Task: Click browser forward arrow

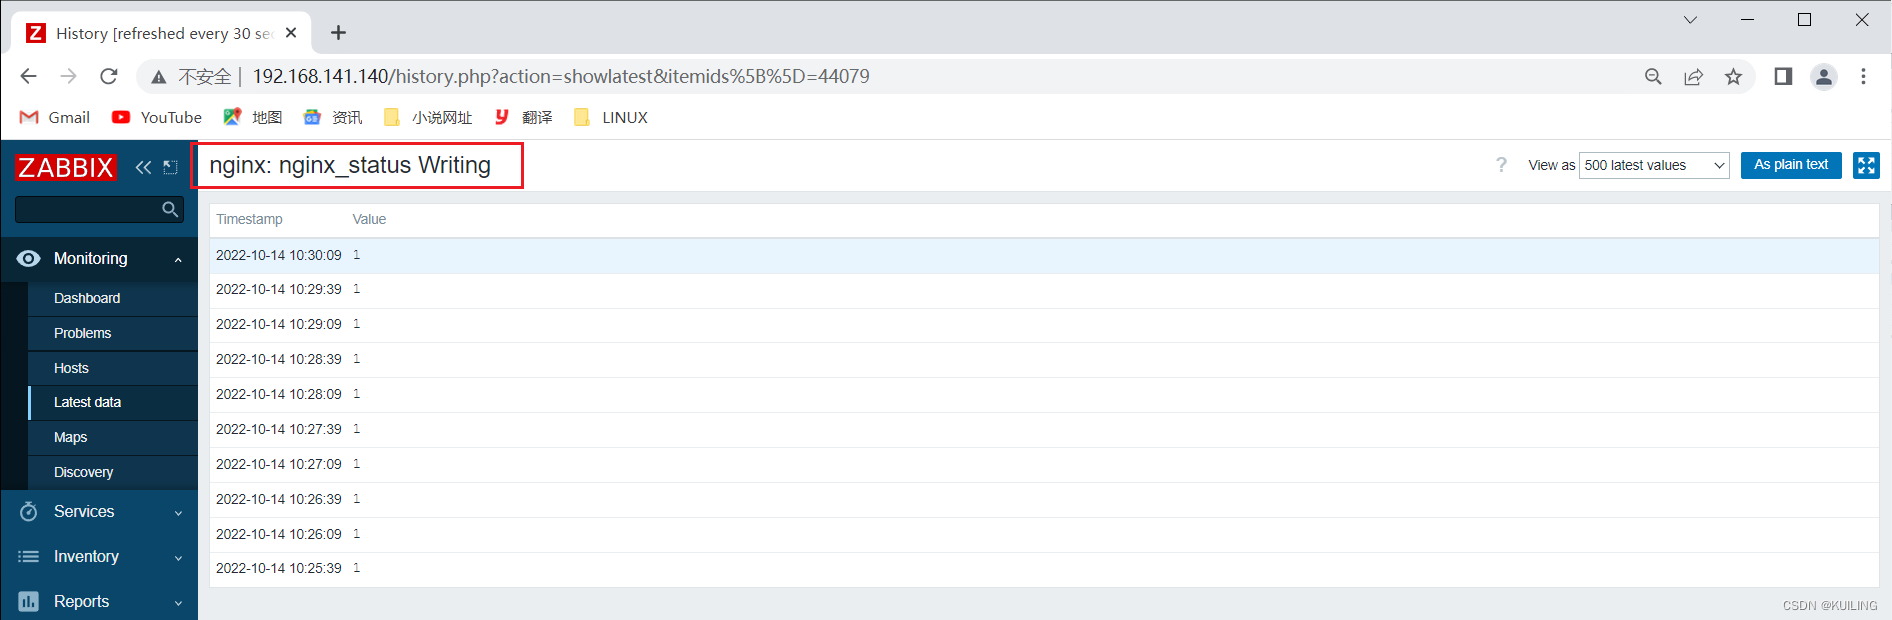Action: point(68,76)
